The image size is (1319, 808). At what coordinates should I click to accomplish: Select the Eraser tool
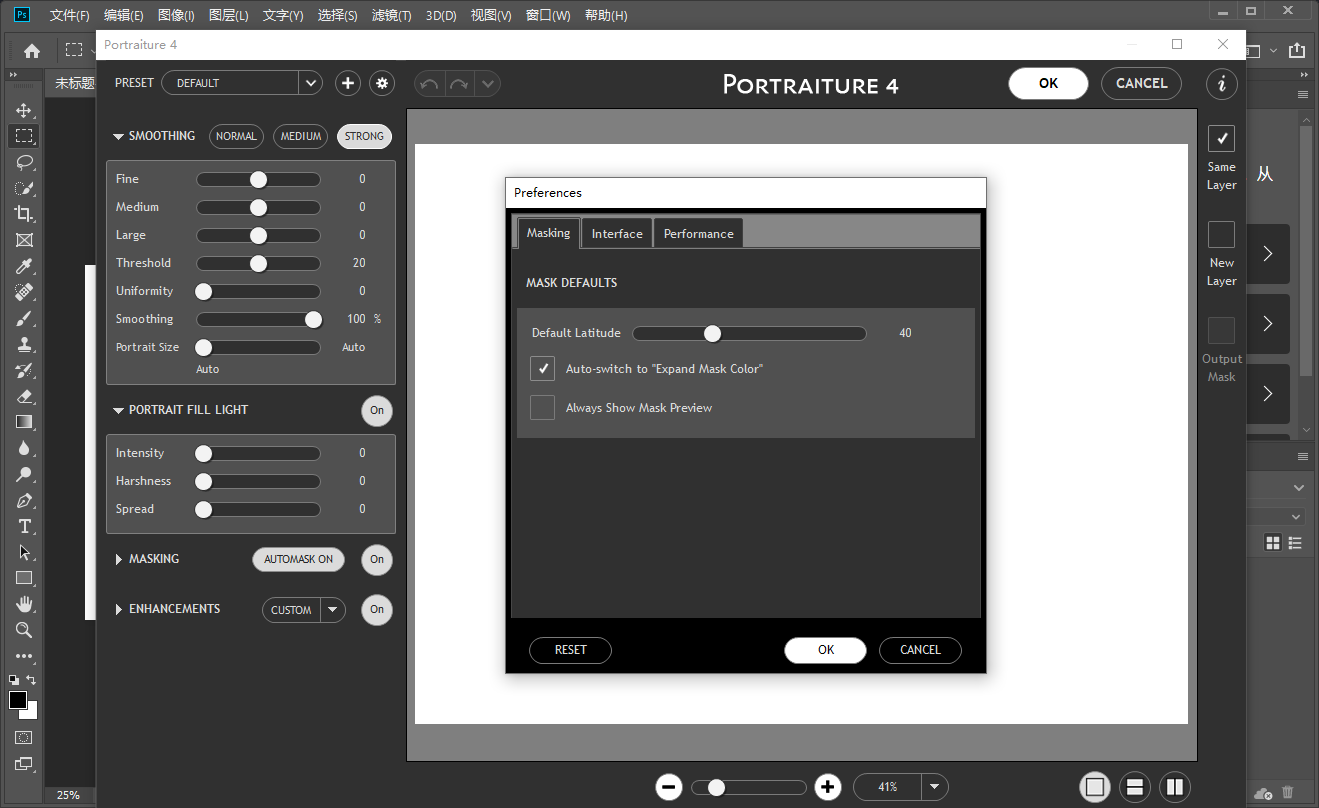pos(24,396)
